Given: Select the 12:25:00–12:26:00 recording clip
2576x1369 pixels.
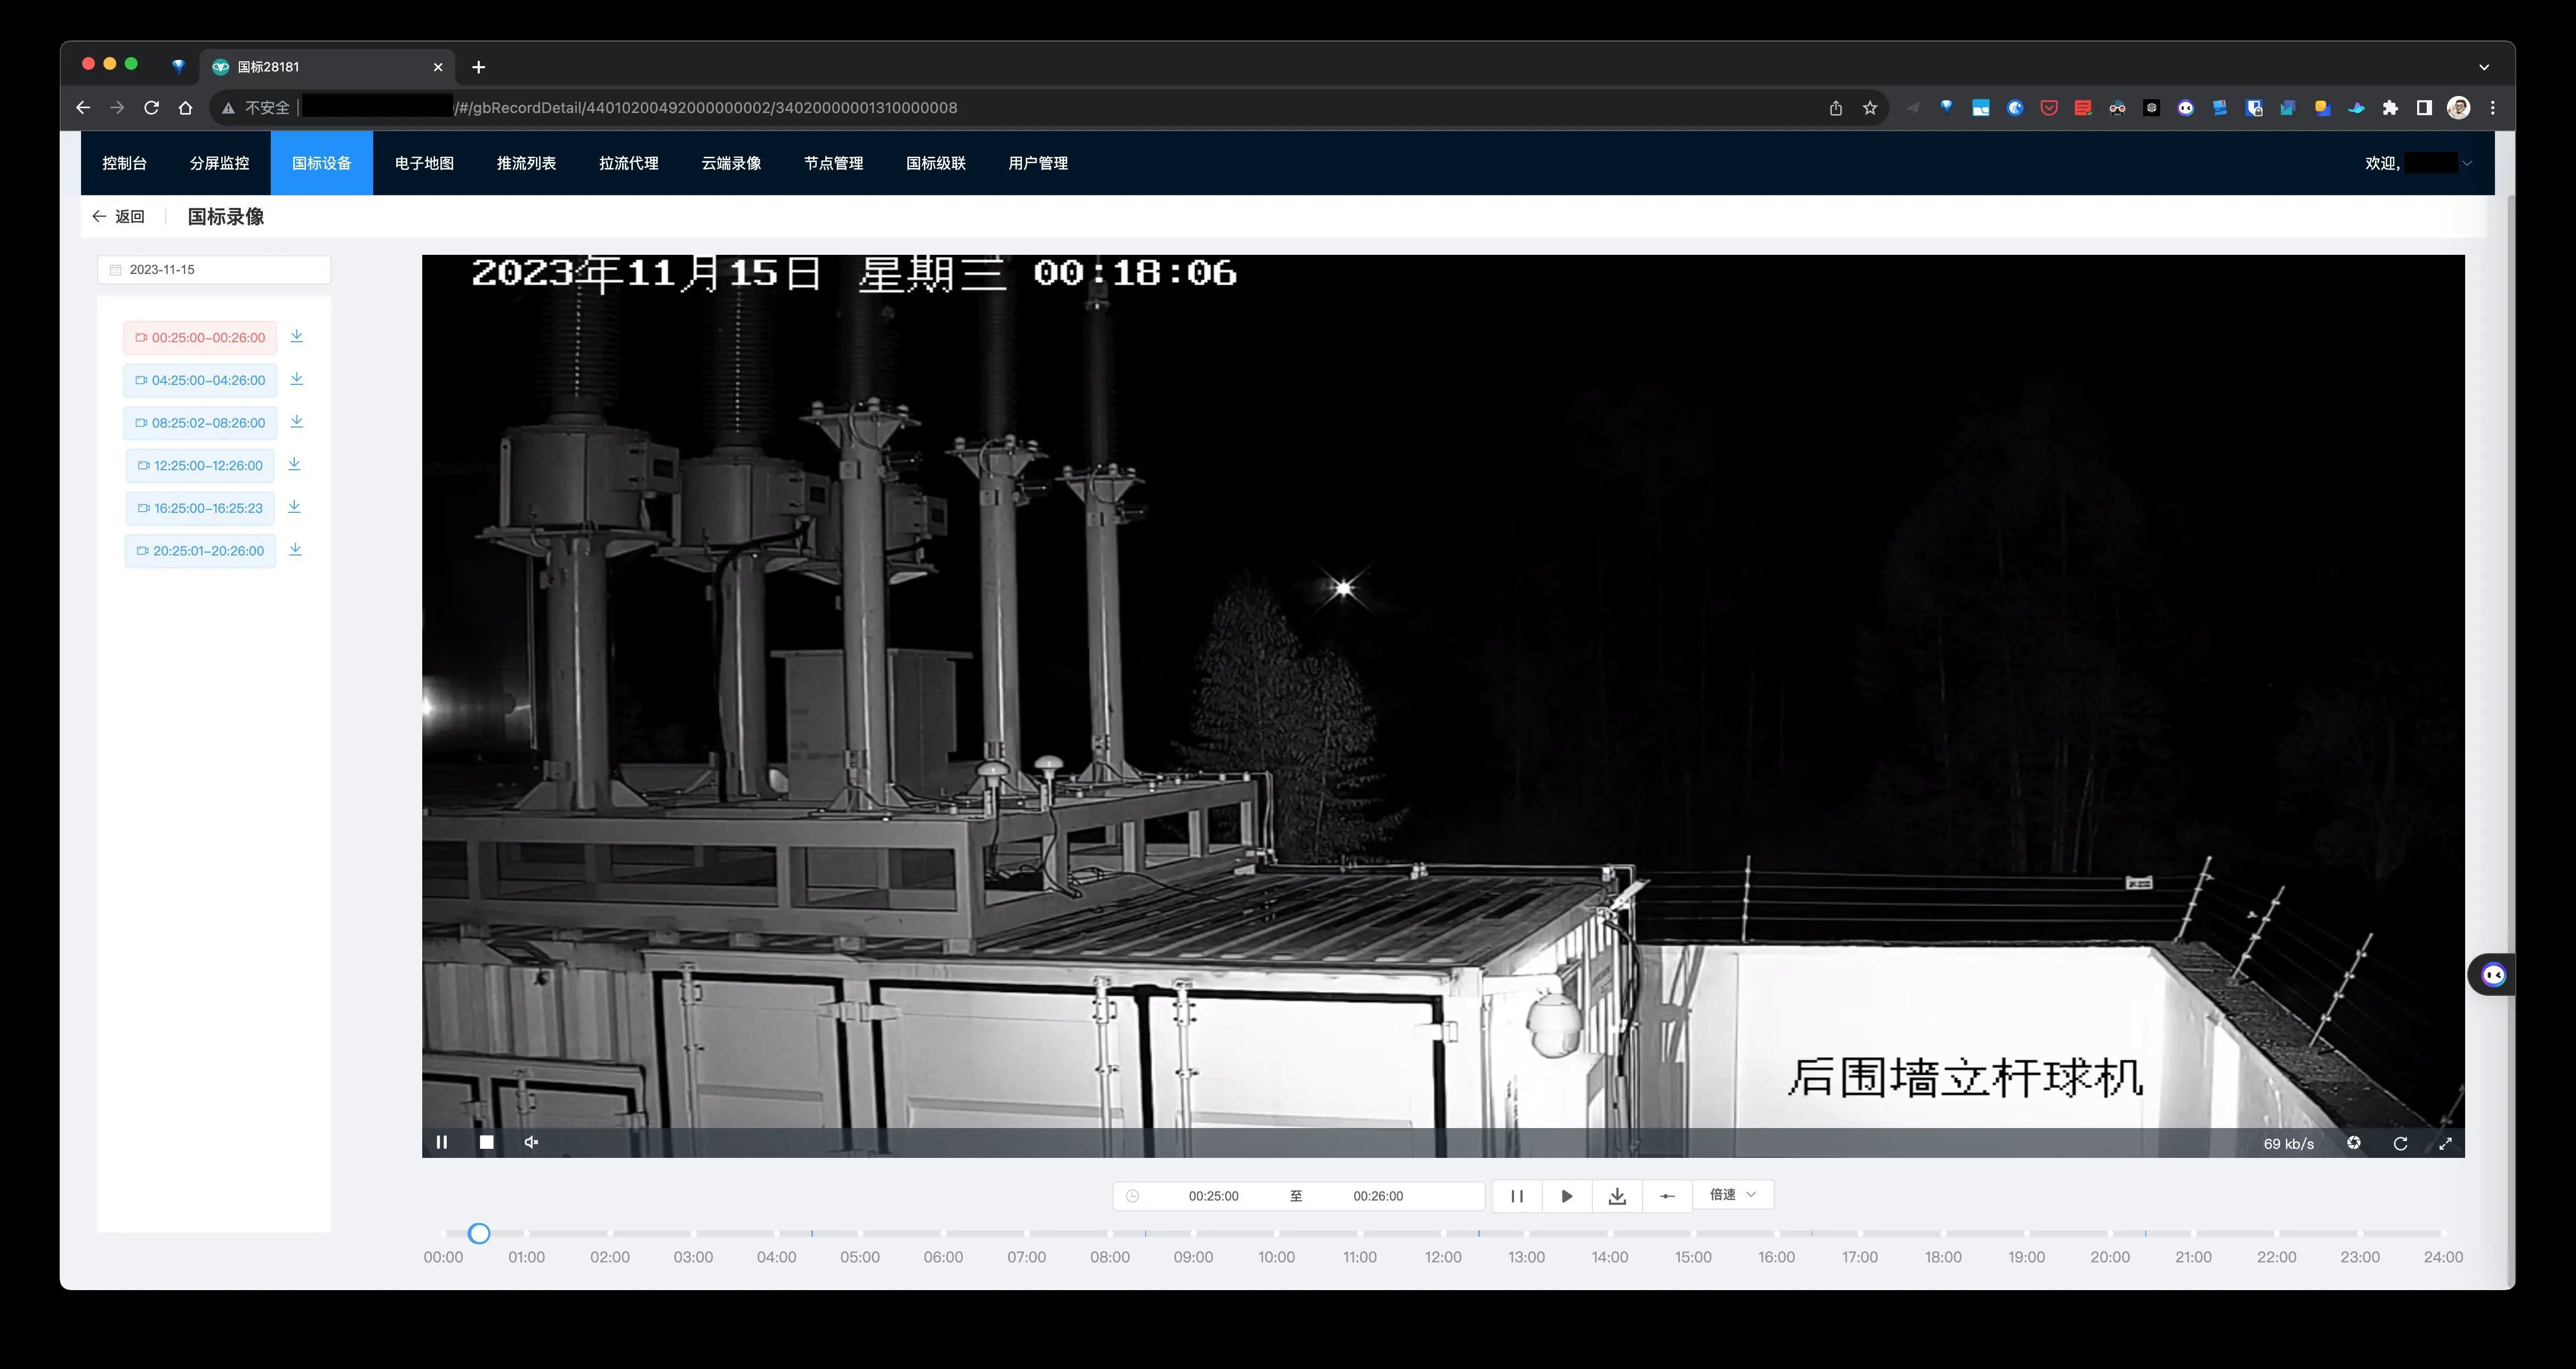Looking at the screenshot, I should tap(200, 466).
